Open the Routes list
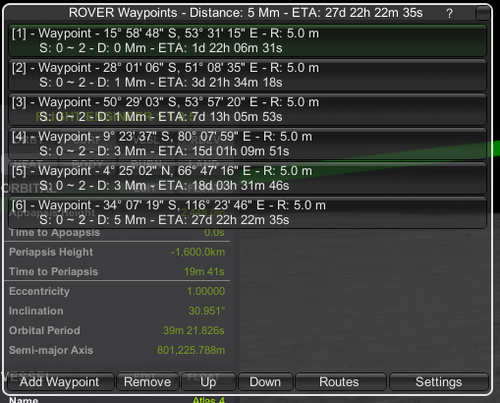 coord(340,382)
